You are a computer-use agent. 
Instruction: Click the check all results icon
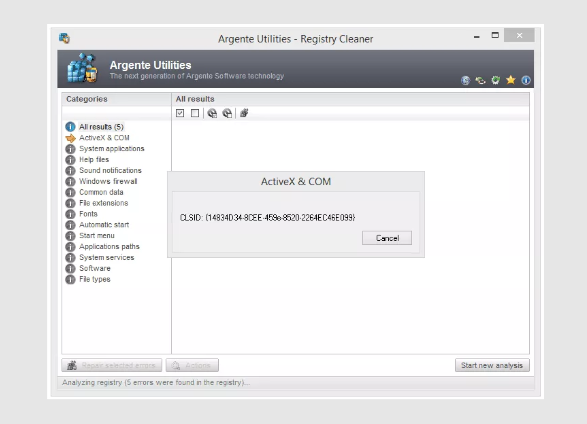pyautogui.click(x=180, y=113)
